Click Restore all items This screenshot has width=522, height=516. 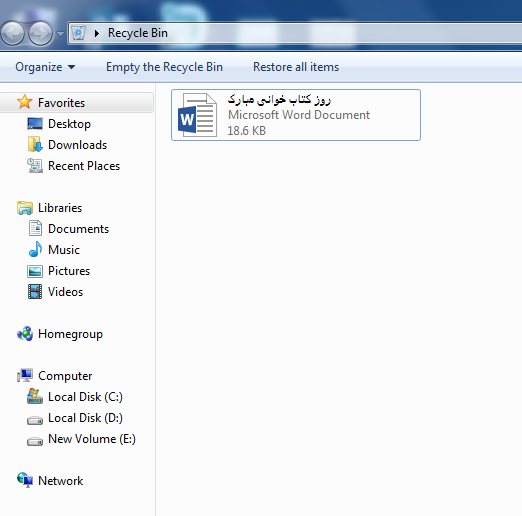click(x=296, y=67)
